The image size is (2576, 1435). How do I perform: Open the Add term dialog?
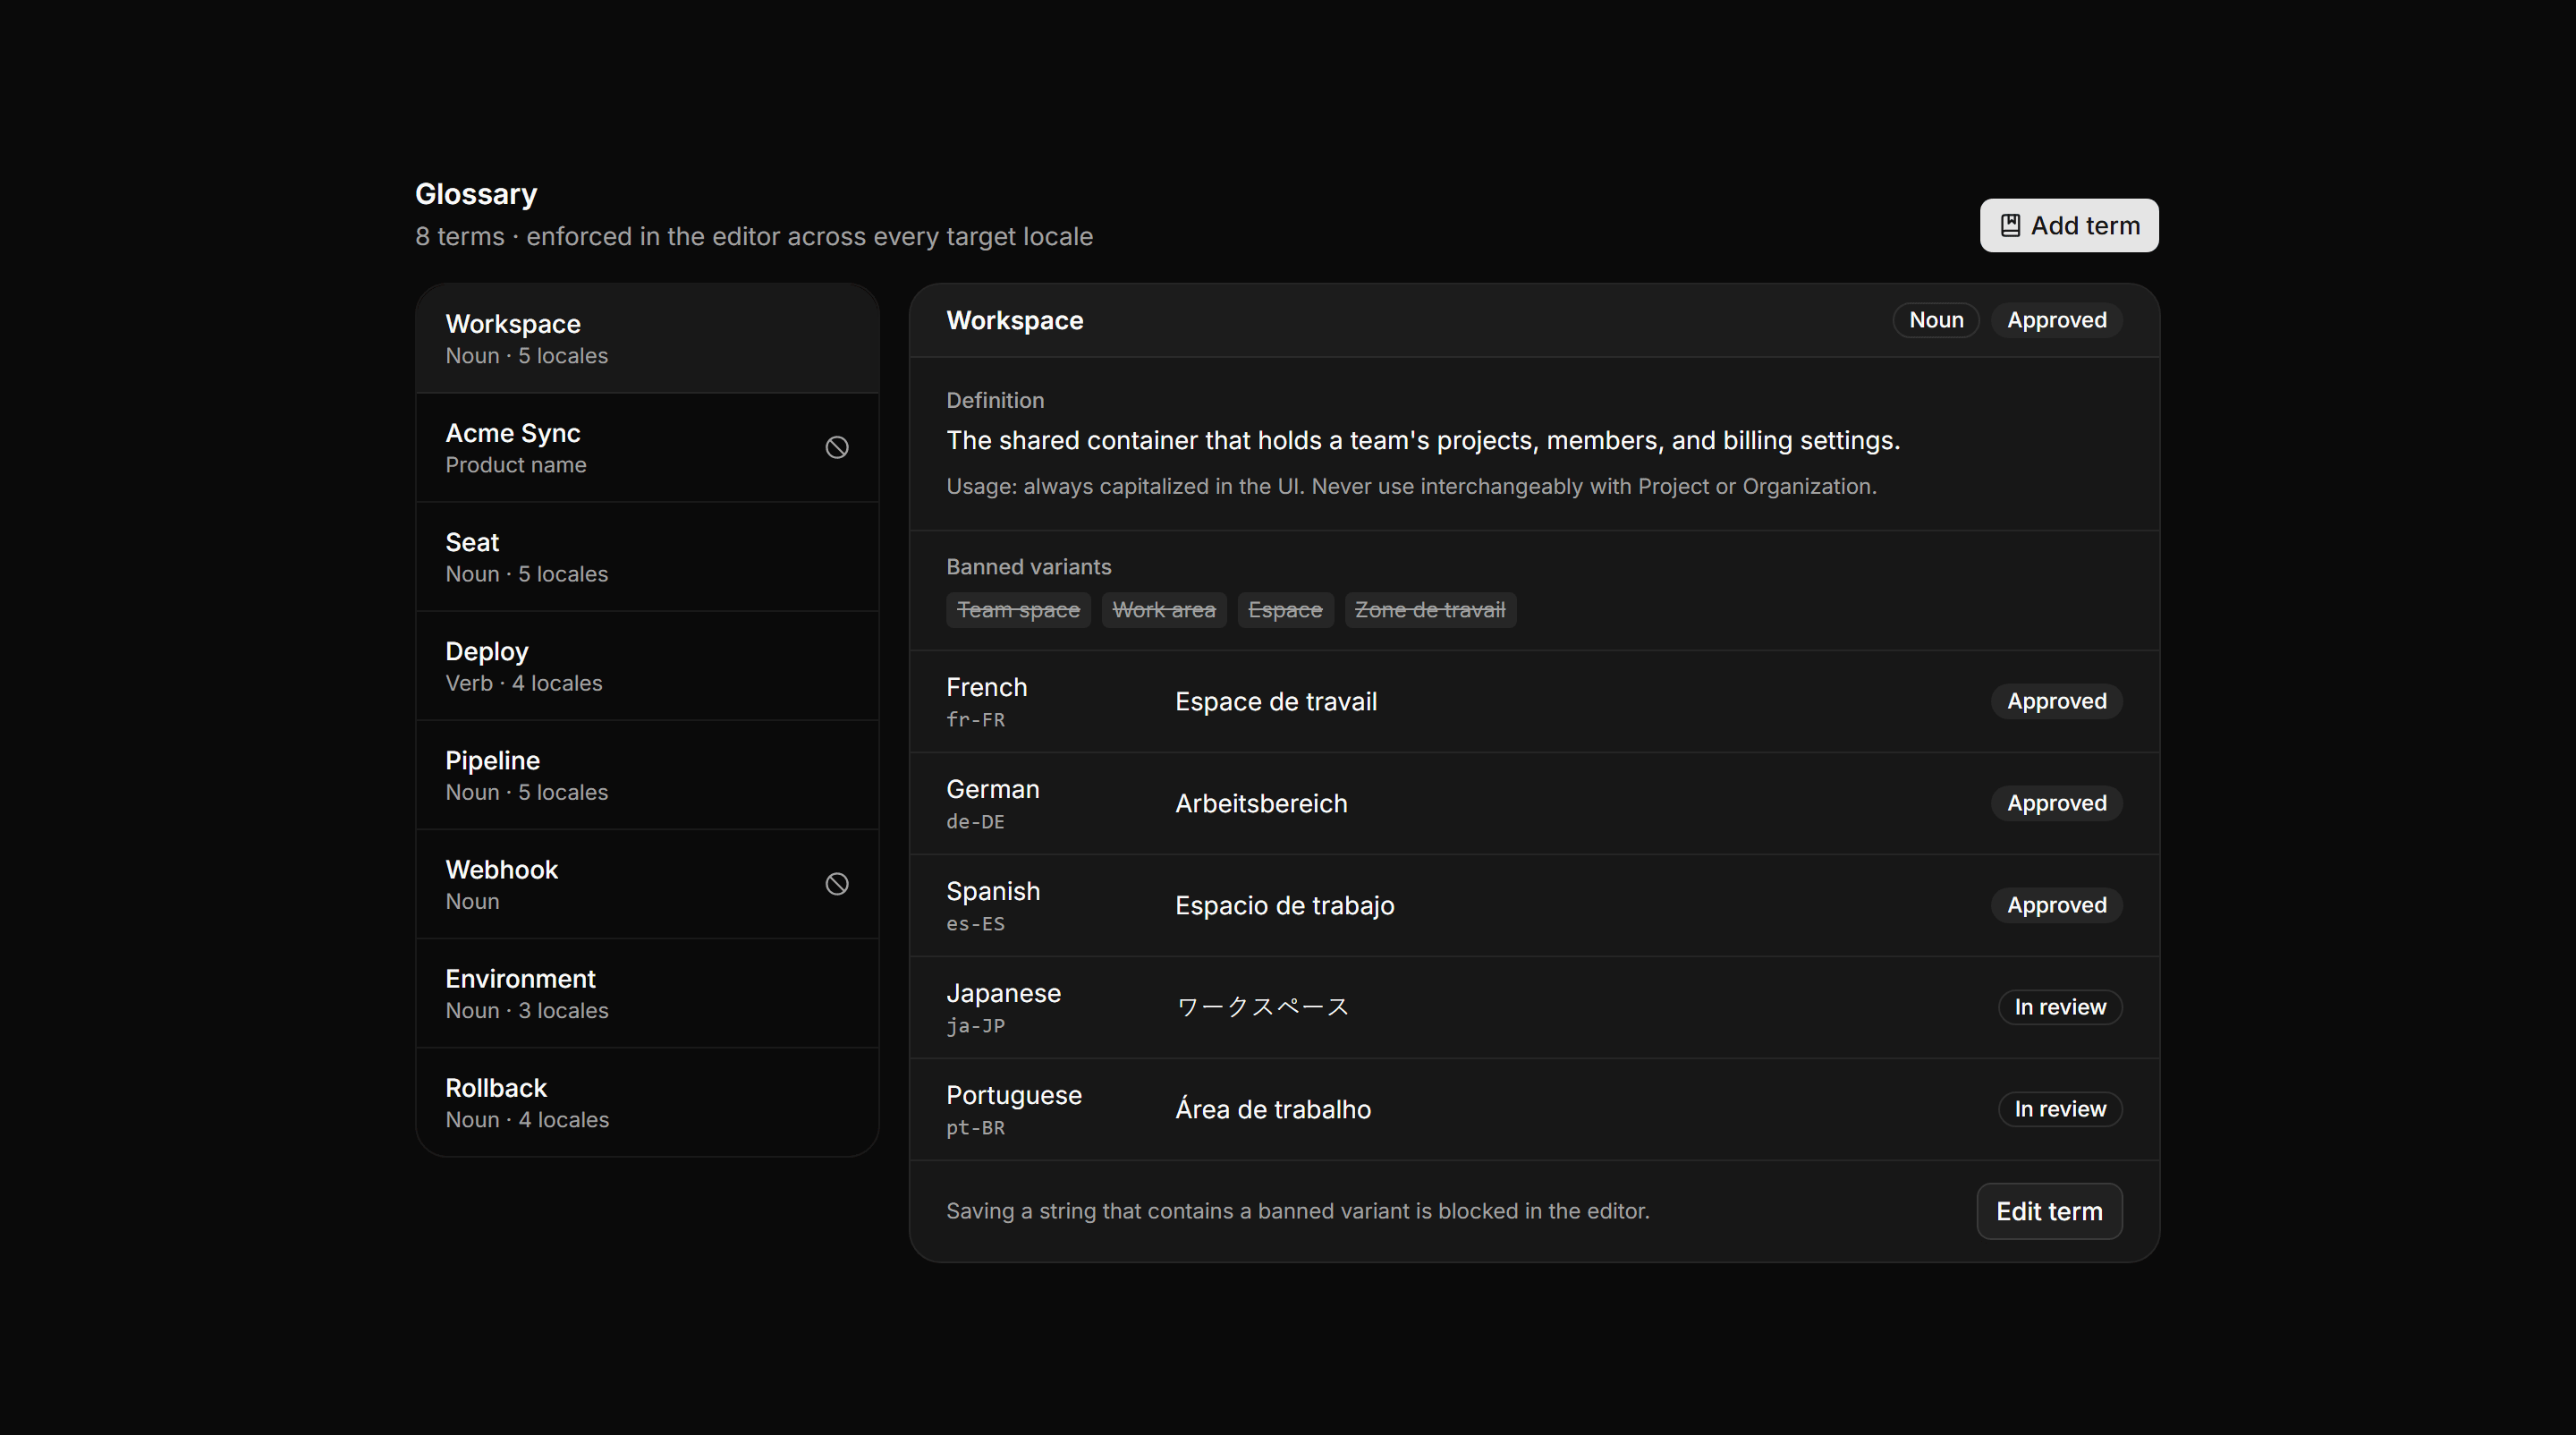click(2069, 226)
